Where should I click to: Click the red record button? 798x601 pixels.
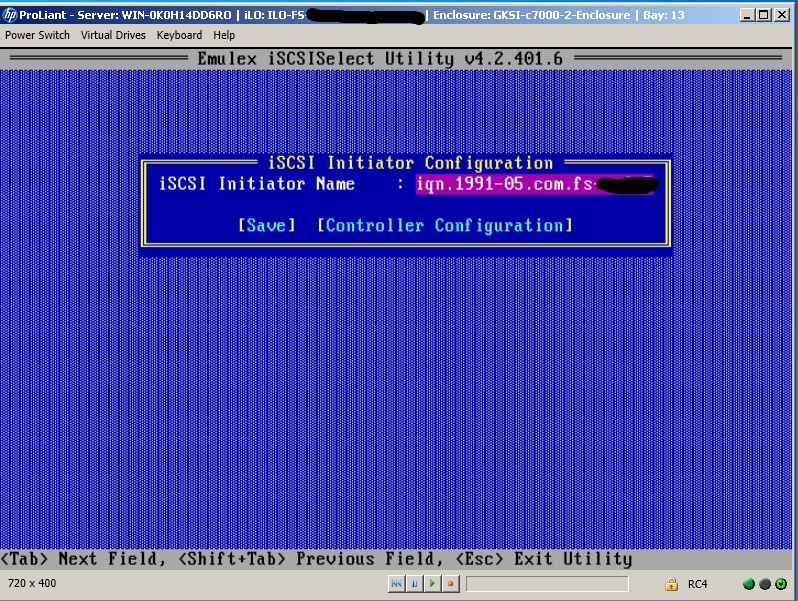coord(450,584)
